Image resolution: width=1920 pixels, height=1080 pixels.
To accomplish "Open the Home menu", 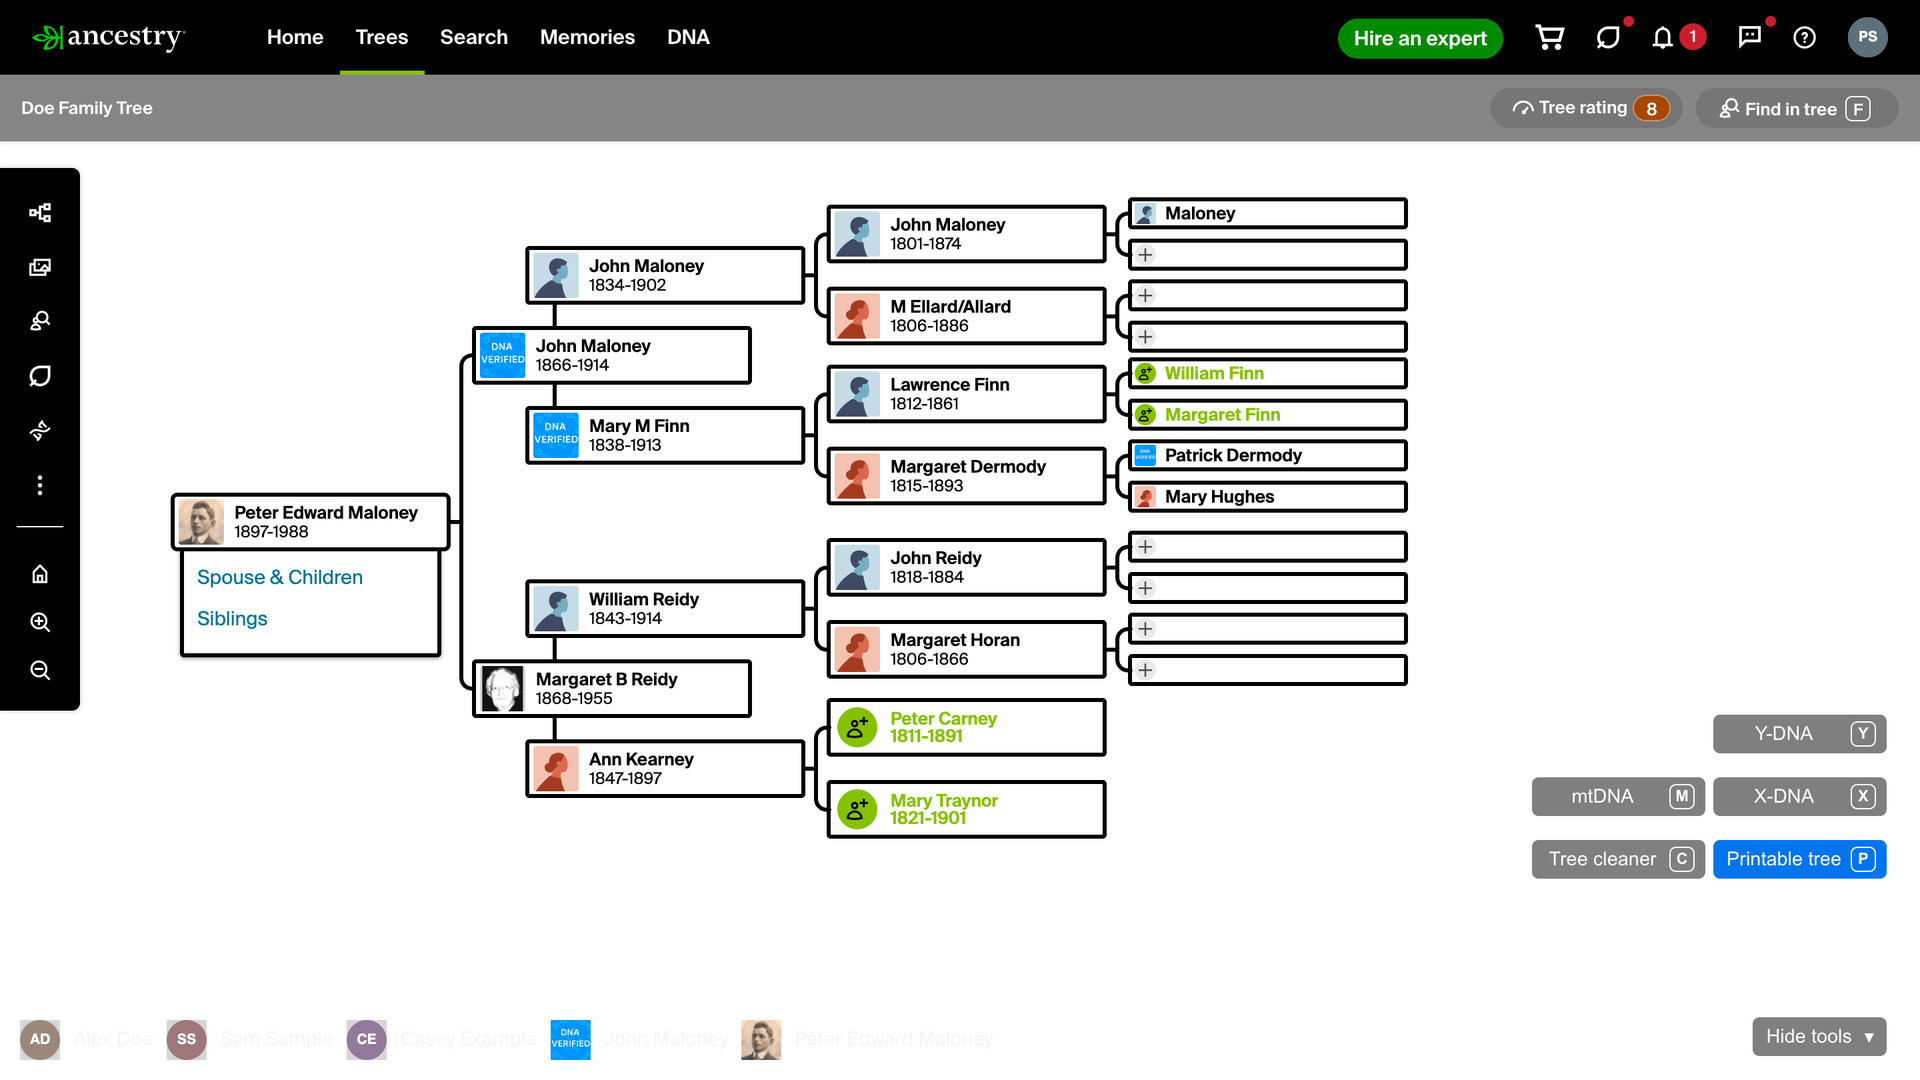I will pyautogui.click(x=295, y=37).
